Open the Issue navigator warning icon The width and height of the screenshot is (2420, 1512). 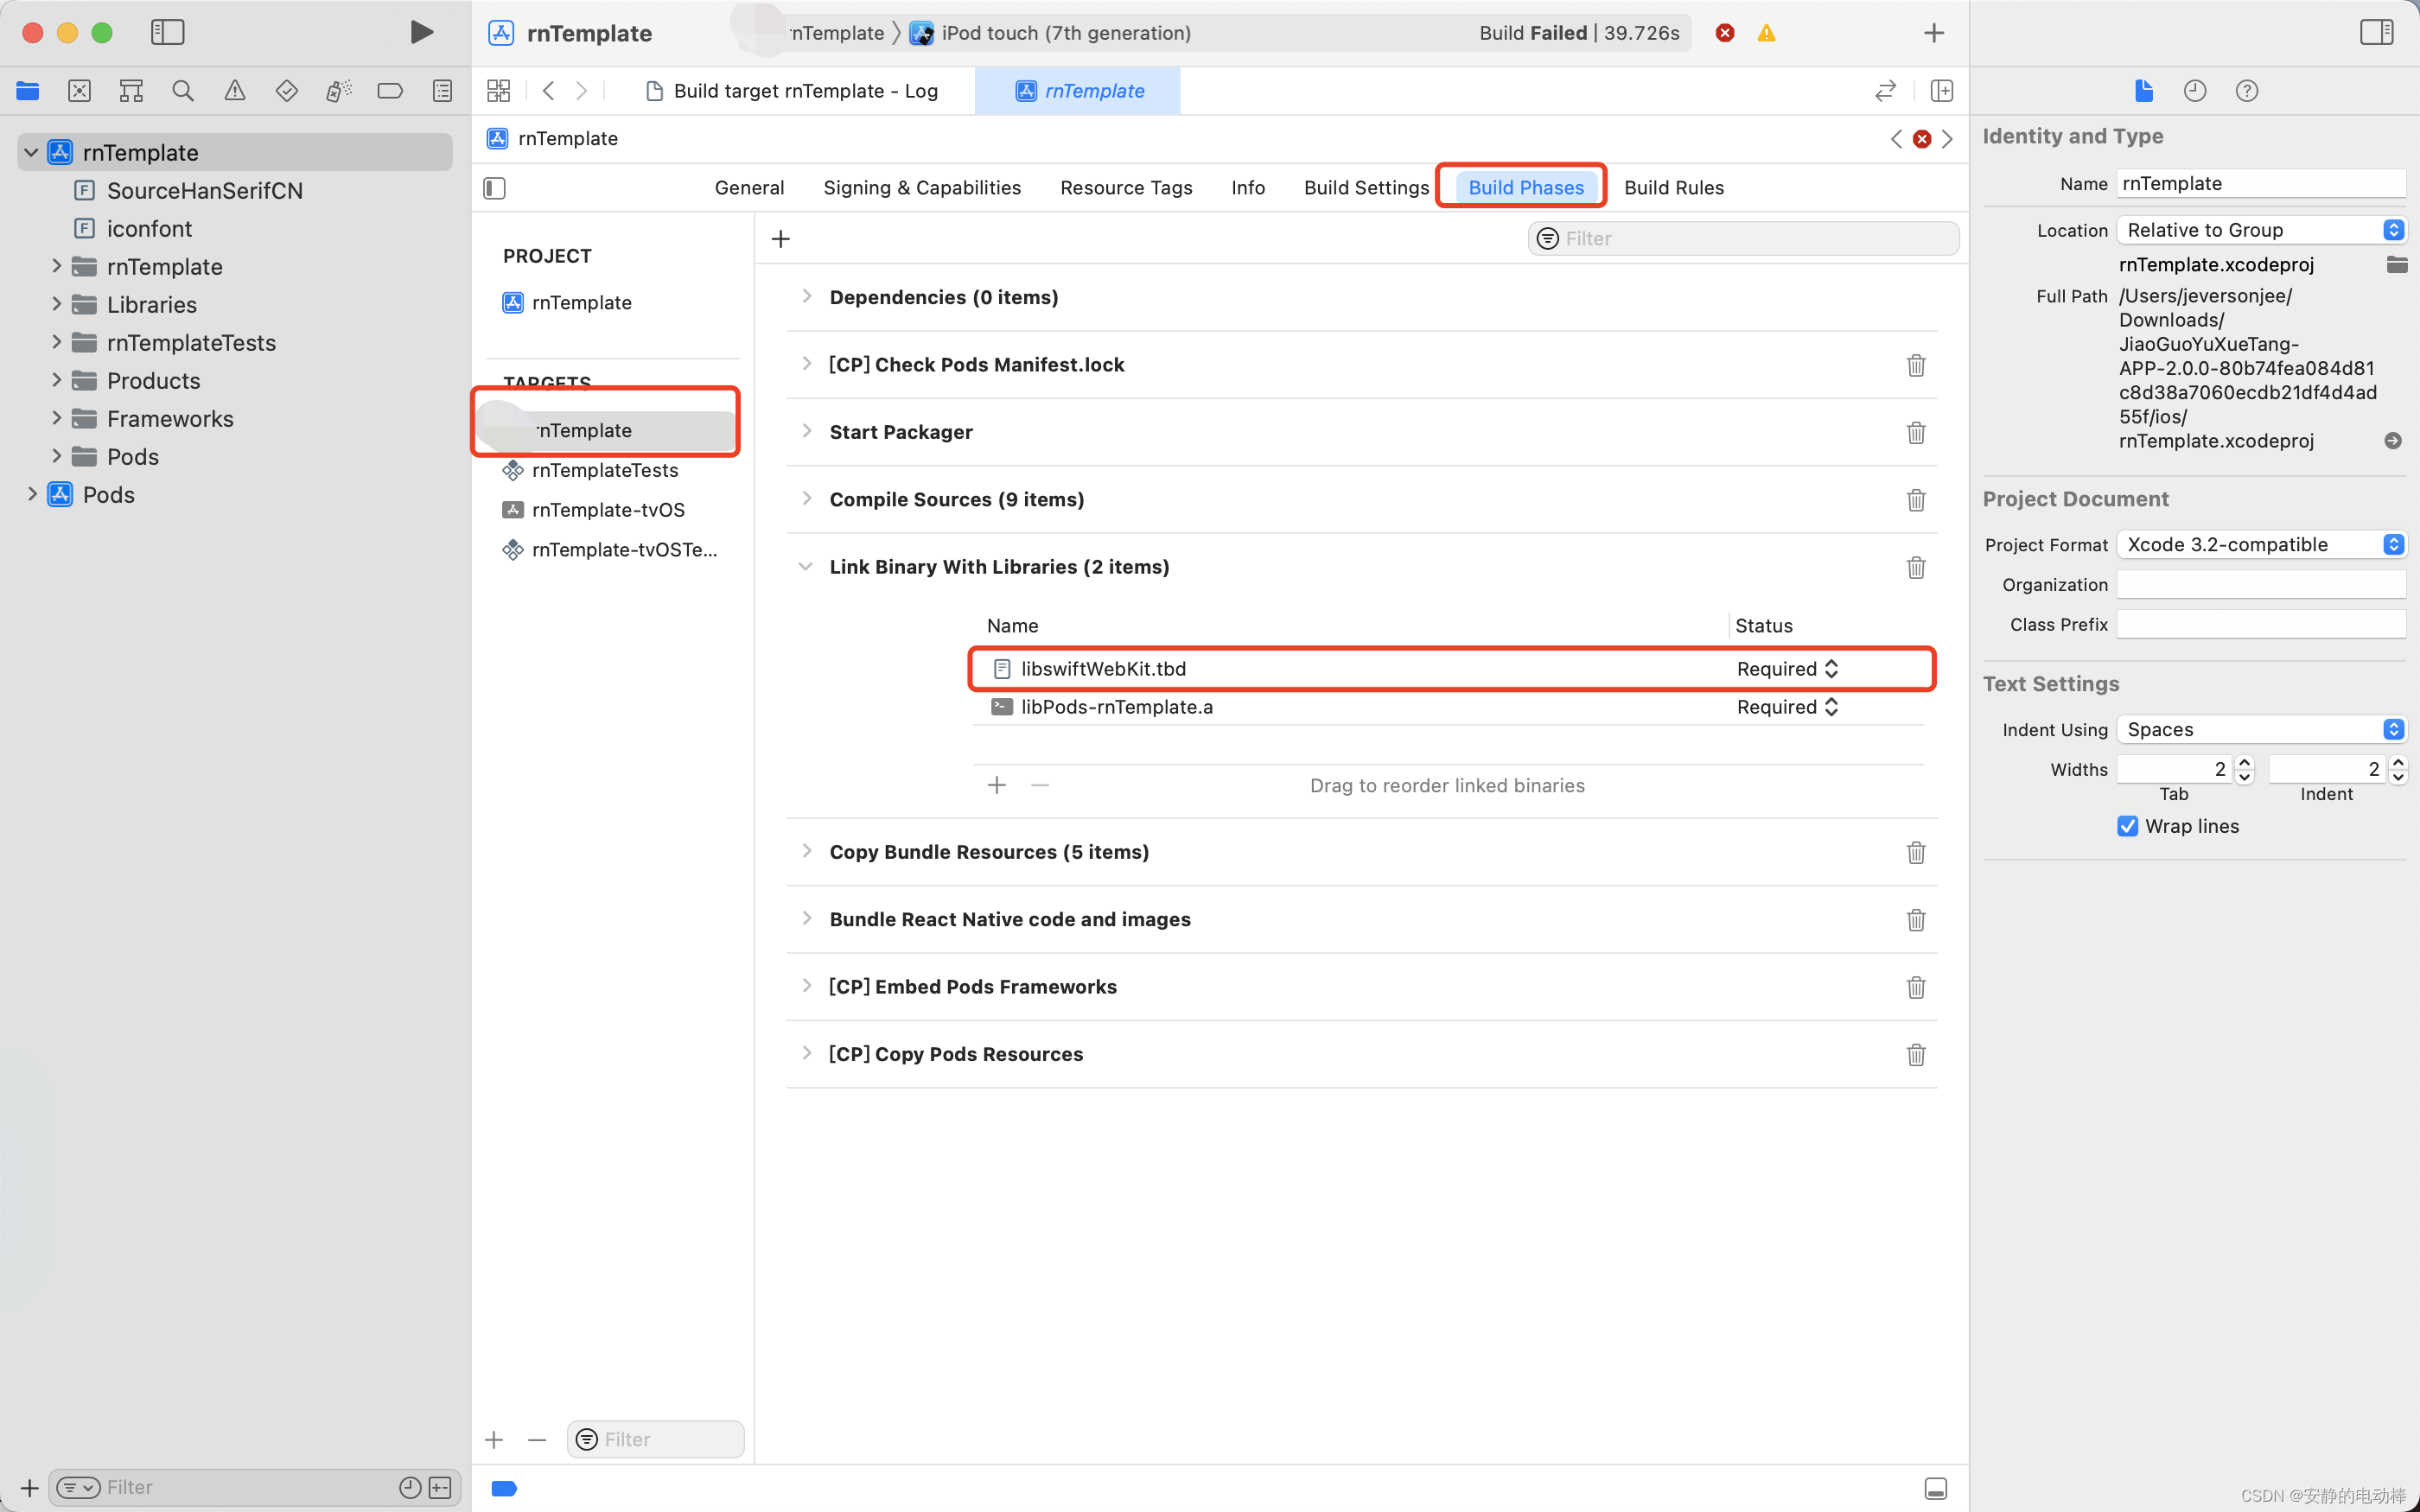[x=234, y=91]
